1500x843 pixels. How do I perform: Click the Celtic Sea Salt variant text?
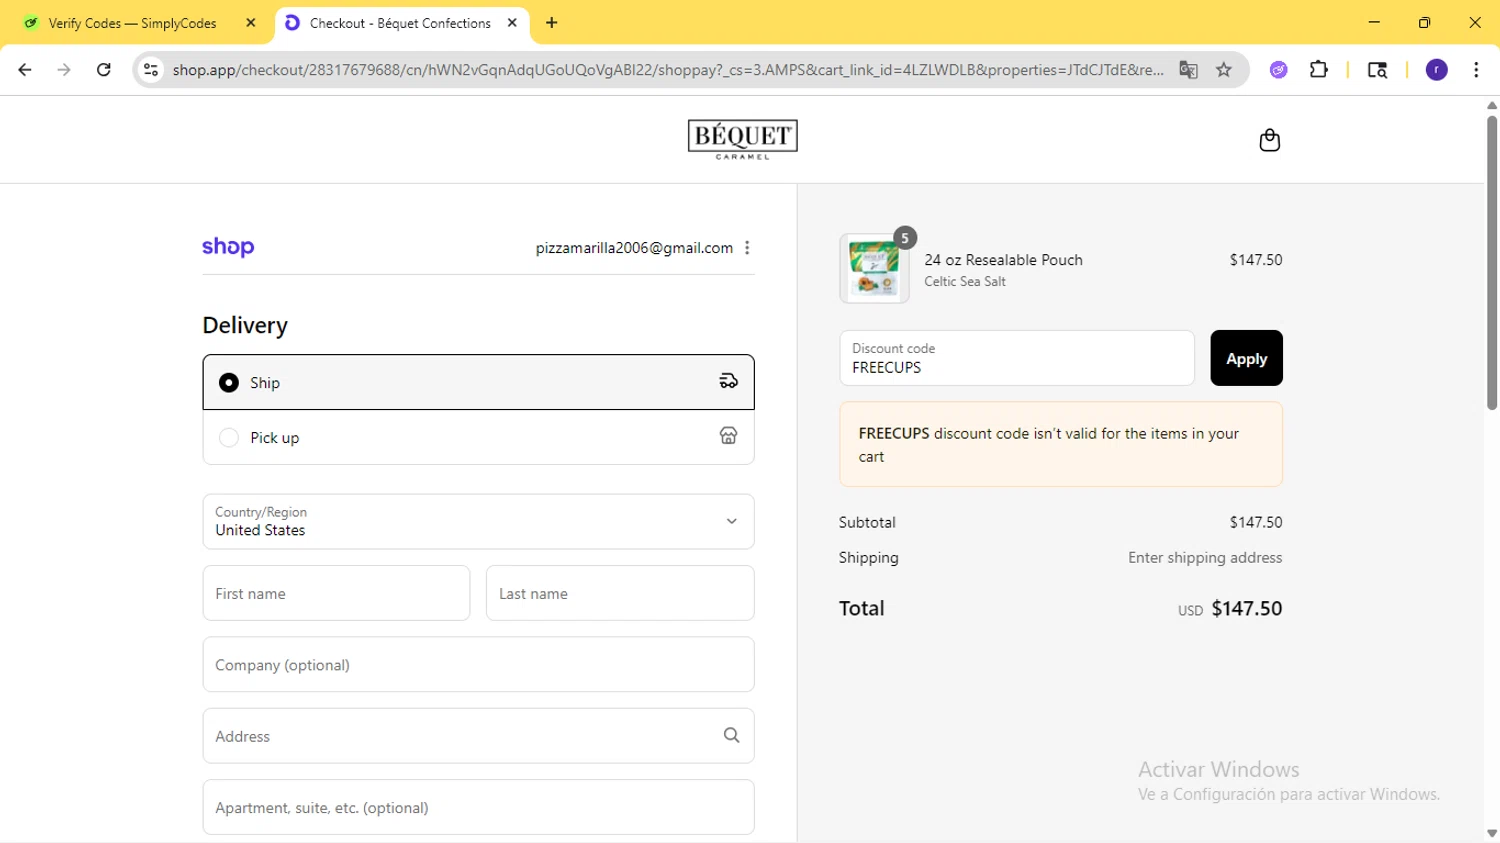point(965,282)
